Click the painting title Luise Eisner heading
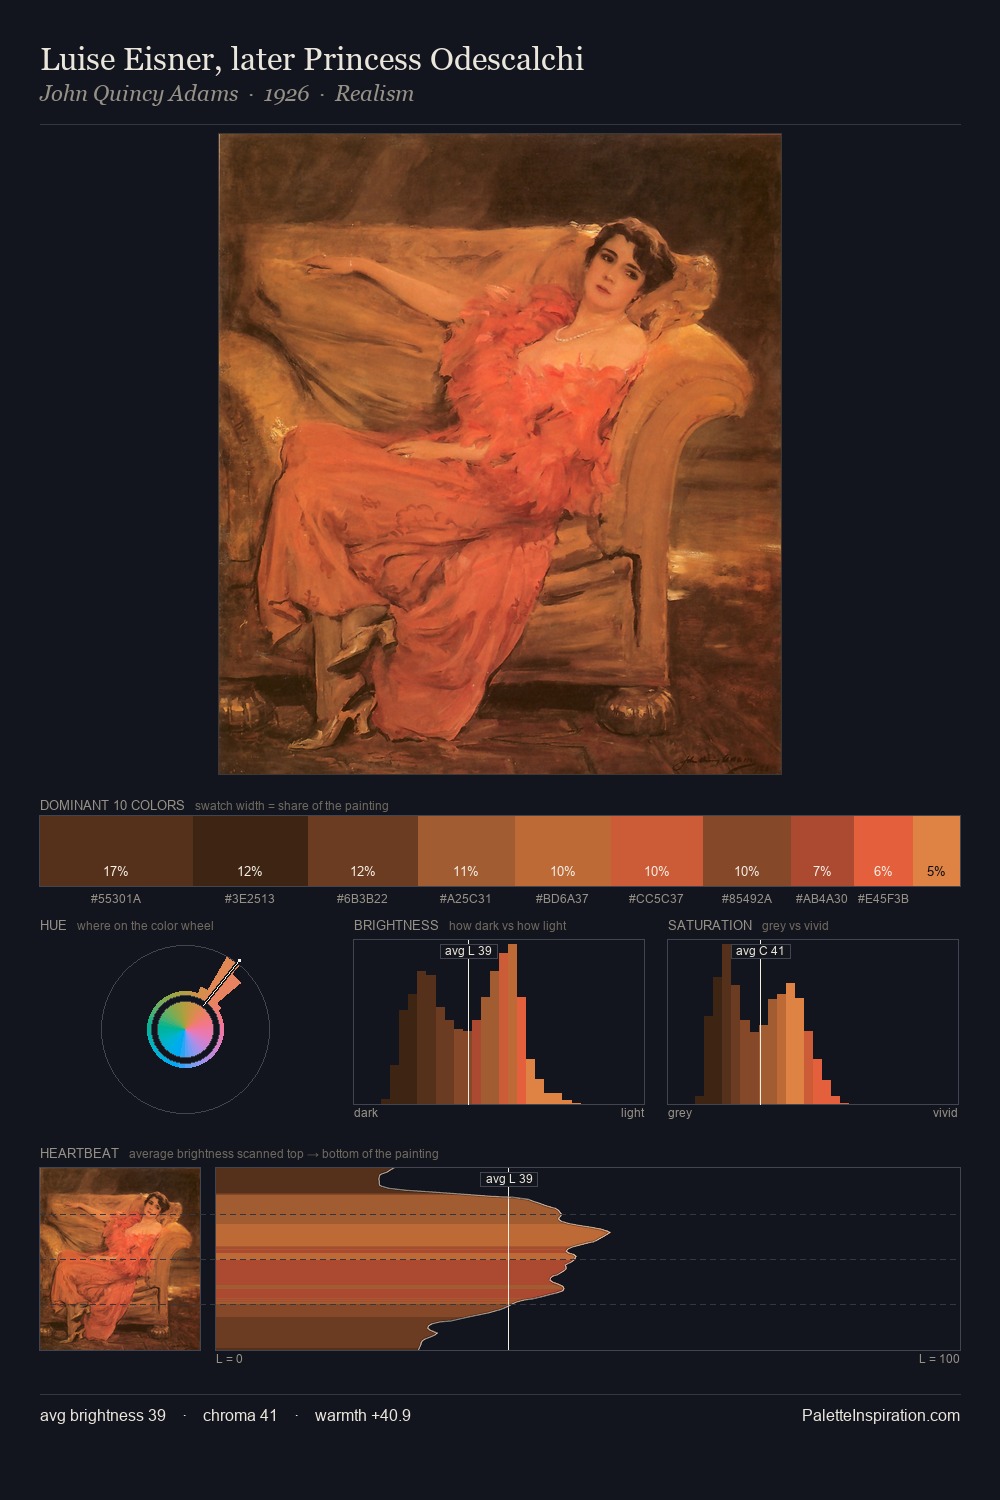The height and width of the screenshot is (1500, 1000). (312, 60)
